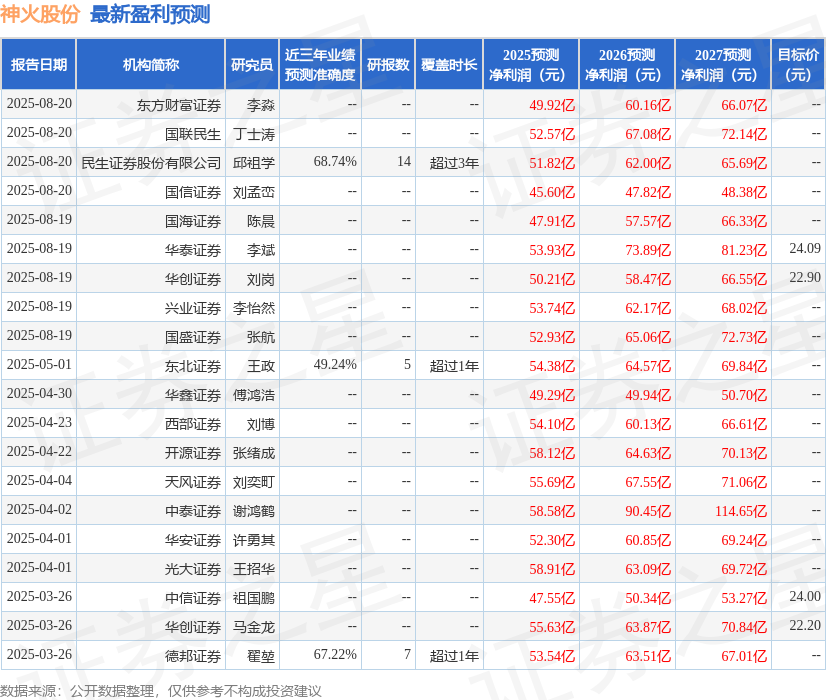Click 2025 forecast 45.60亿

point(552,192)
